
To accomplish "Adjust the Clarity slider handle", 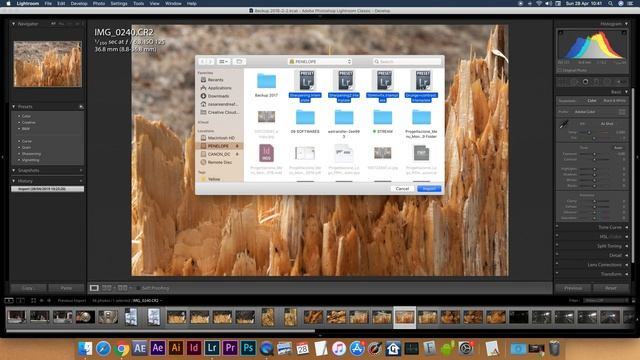I will coord(594,201).
